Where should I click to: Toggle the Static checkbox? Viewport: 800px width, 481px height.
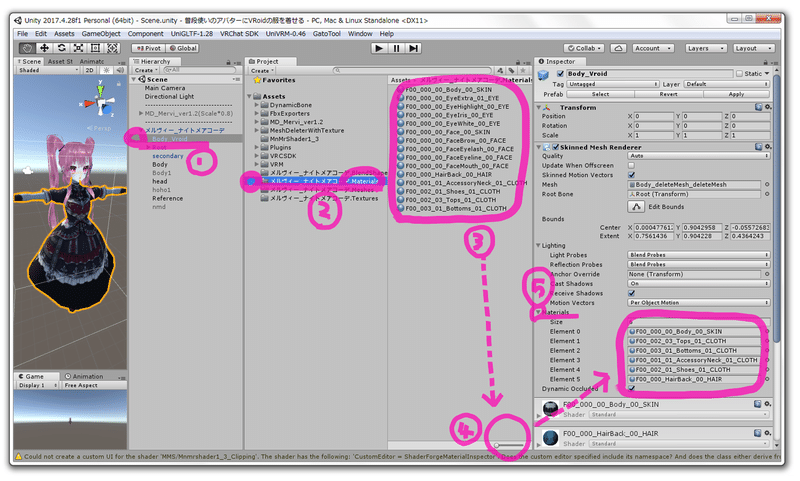[x=739, y=74]
